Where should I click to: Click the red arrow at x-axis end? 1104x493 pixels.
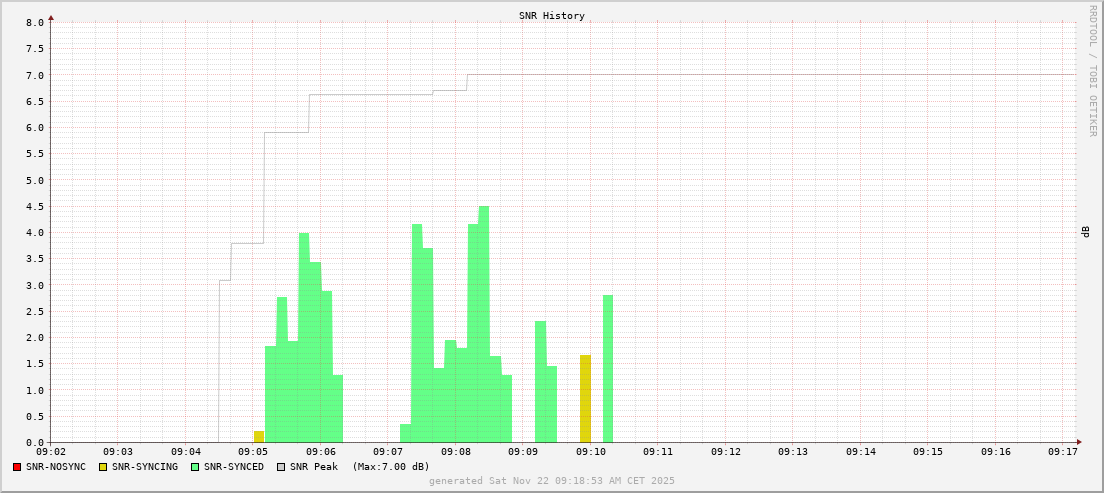pyautogui.click(x=1079, y=442)
